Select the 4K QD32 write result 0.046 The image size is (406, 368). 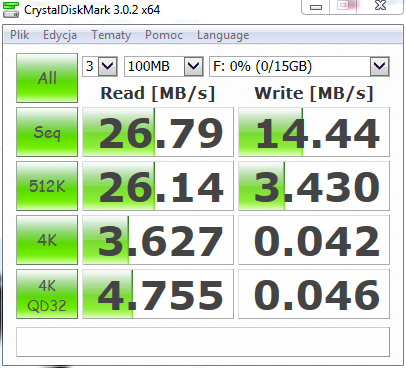click(x=314, y=294)
